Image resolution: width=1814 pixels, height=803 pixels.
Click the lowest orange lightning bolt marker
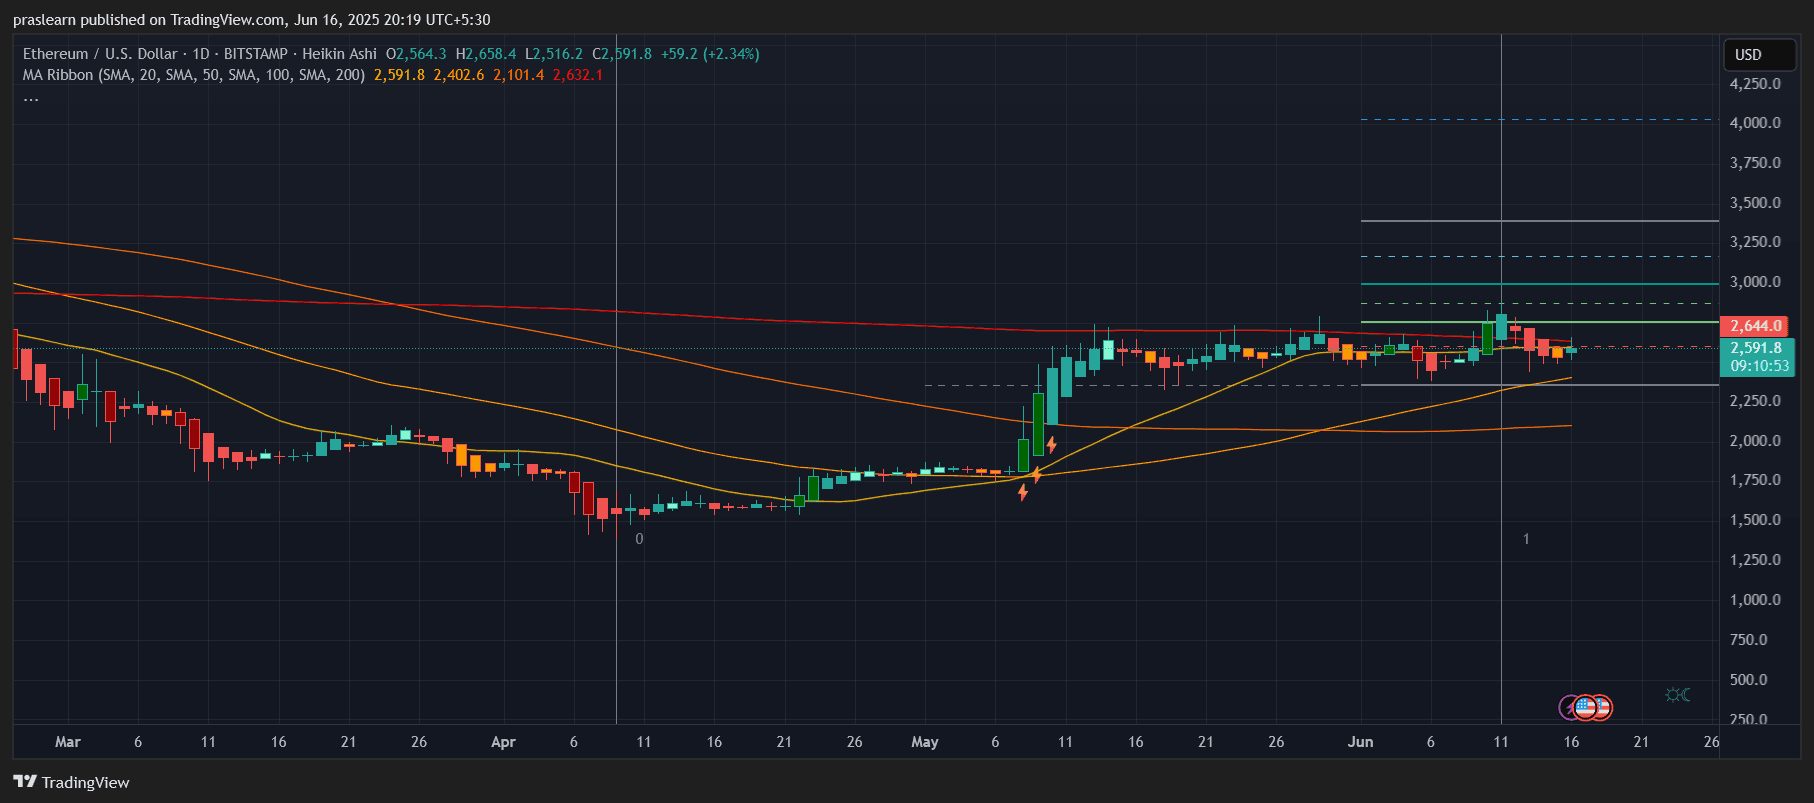(1023, 492)
